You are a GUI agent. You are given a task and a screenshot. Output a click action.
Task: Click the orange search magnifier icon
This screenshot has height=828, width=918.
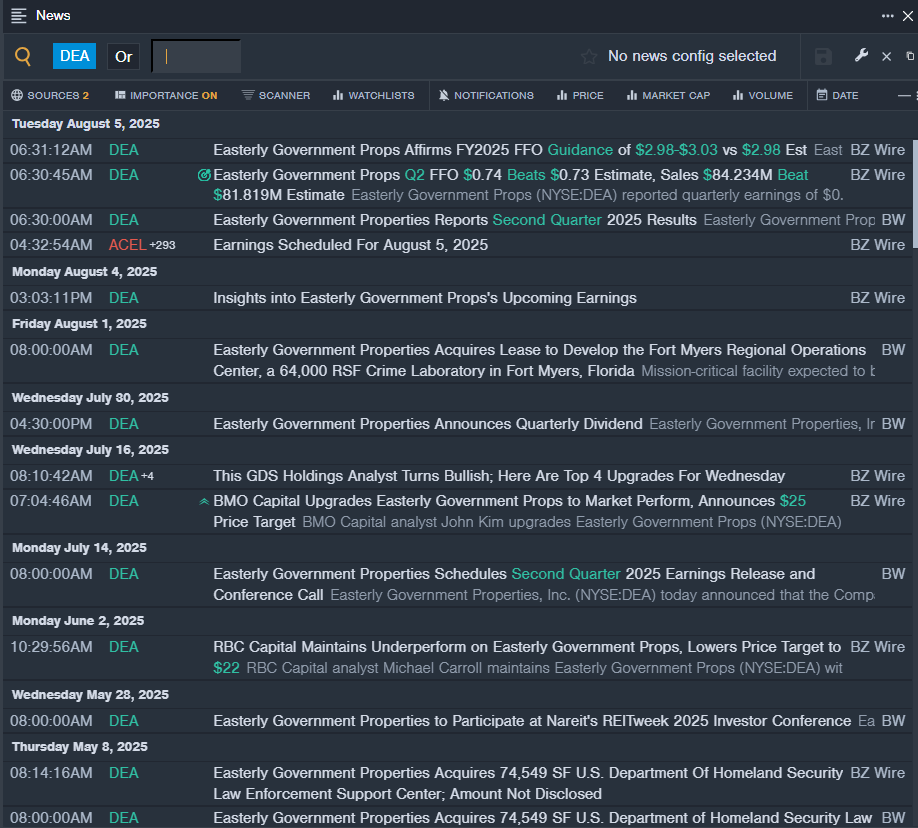tap(23, 56)
